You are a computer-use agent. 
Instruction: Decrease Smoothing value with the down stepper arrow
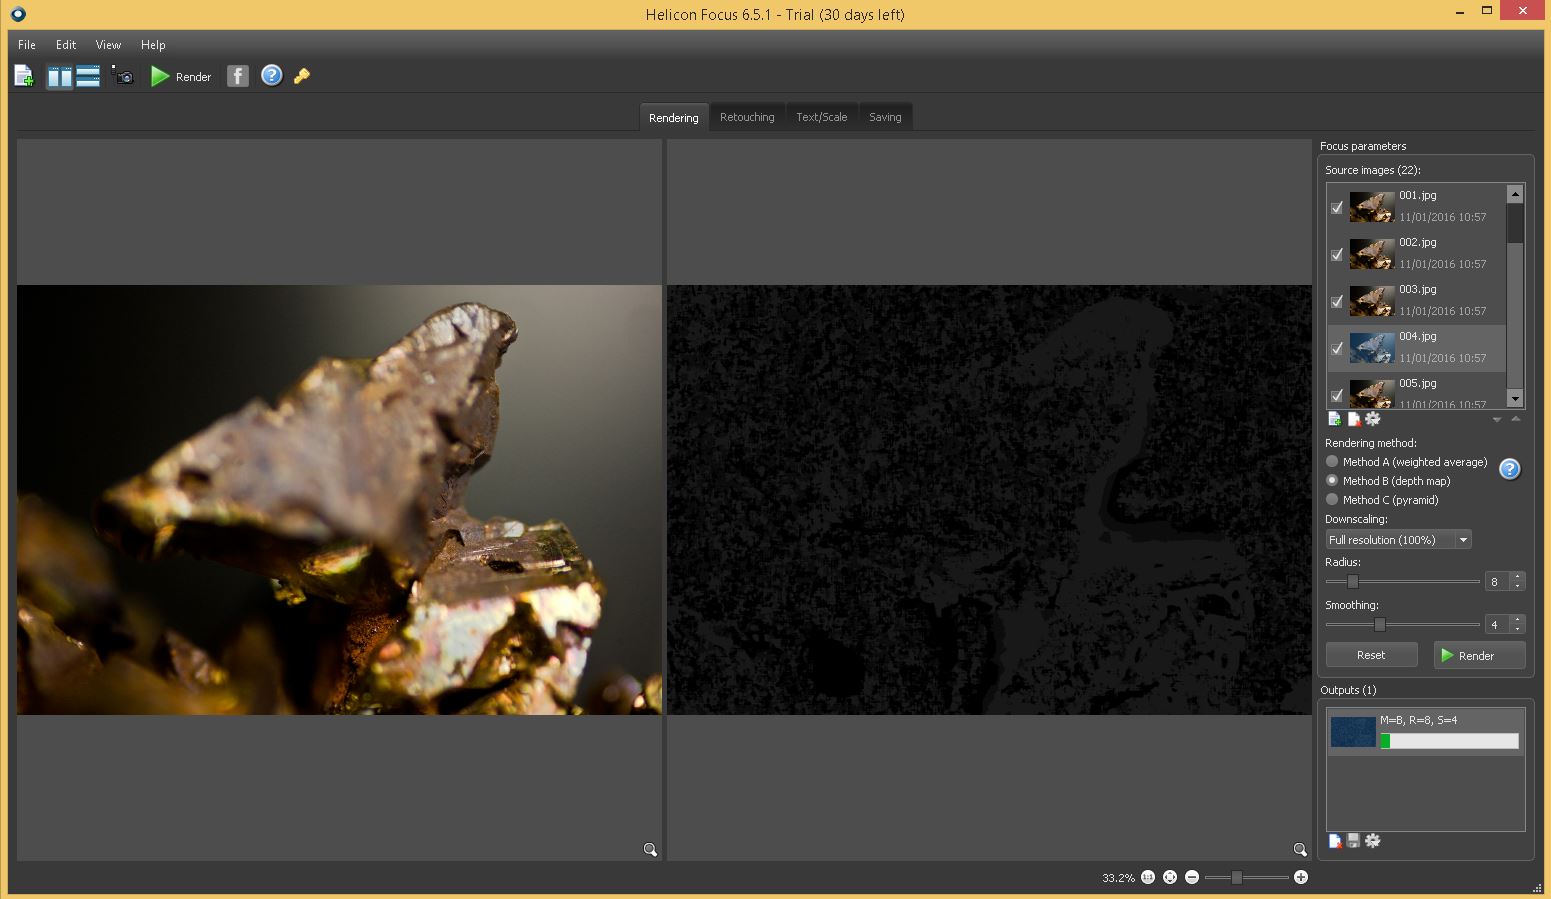click(1518, 629)
